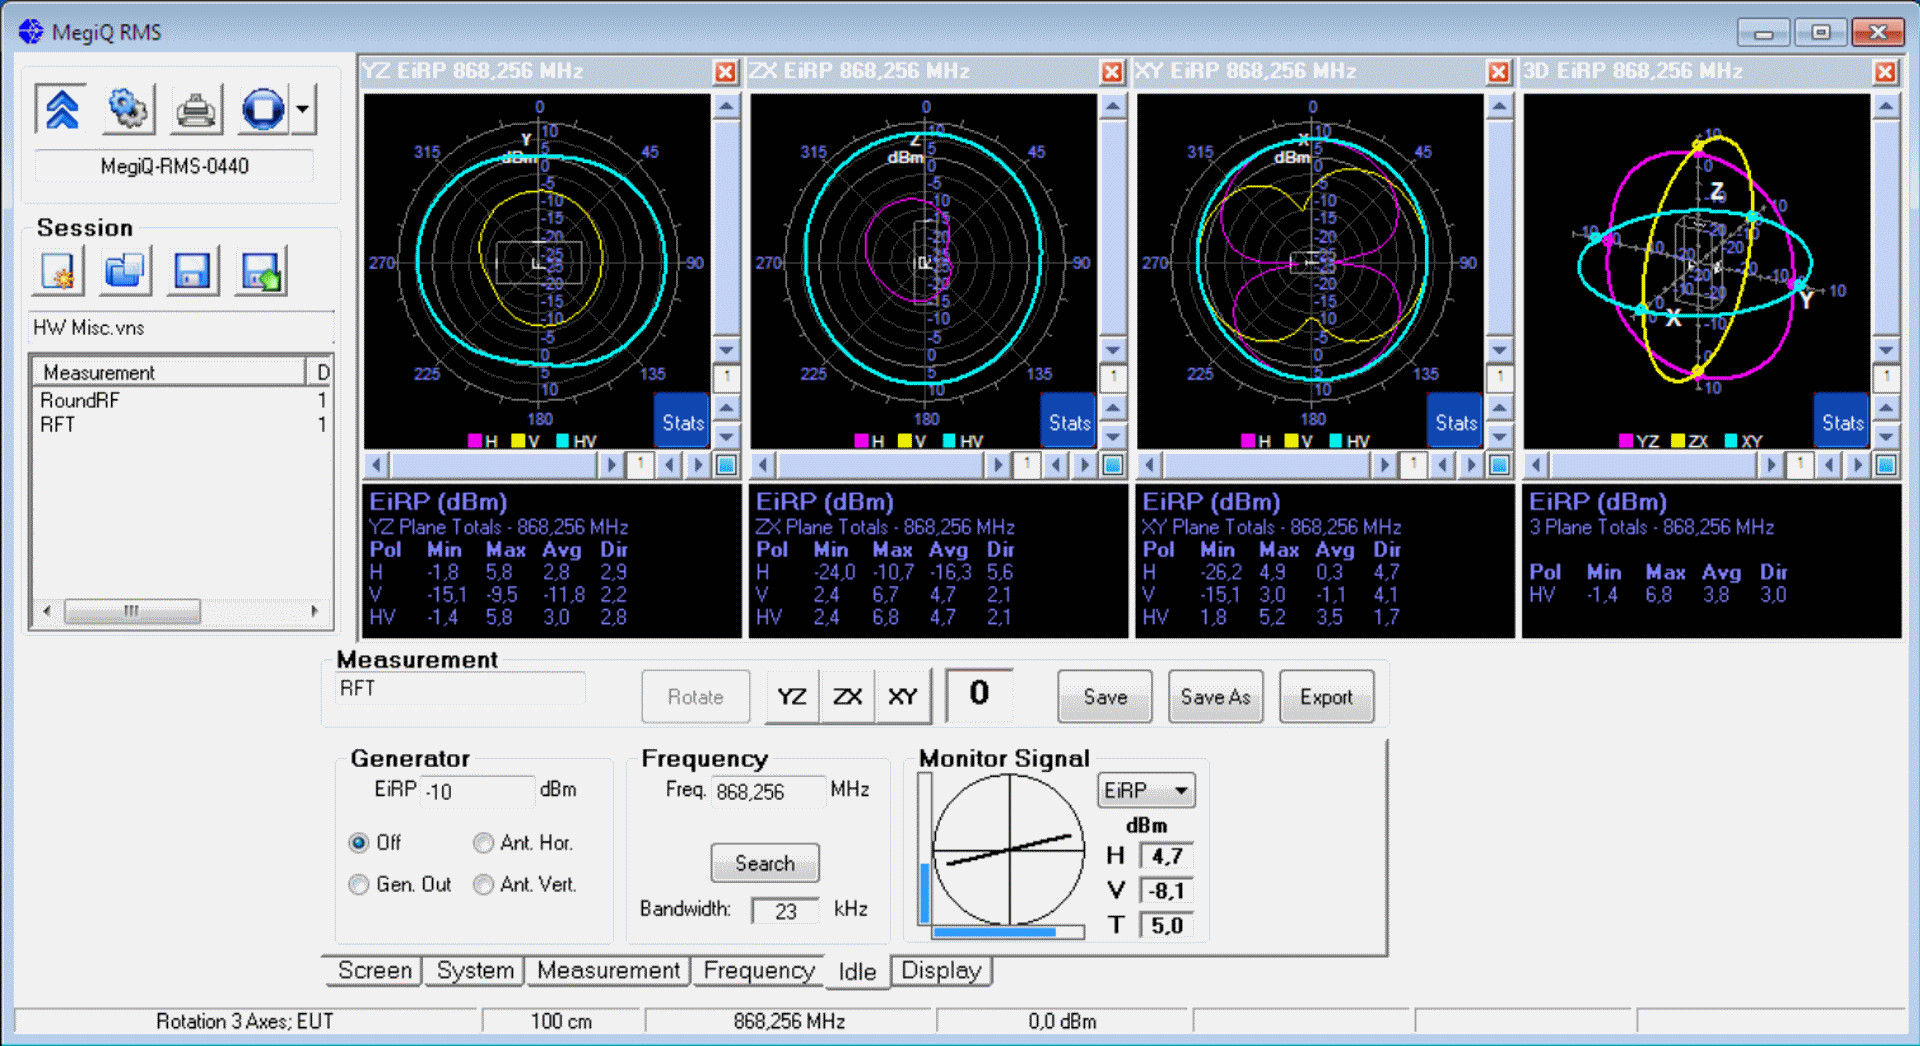Close the YZ EiRP graph panel
Screen dimensions: 1920x1046
point(725,72)
